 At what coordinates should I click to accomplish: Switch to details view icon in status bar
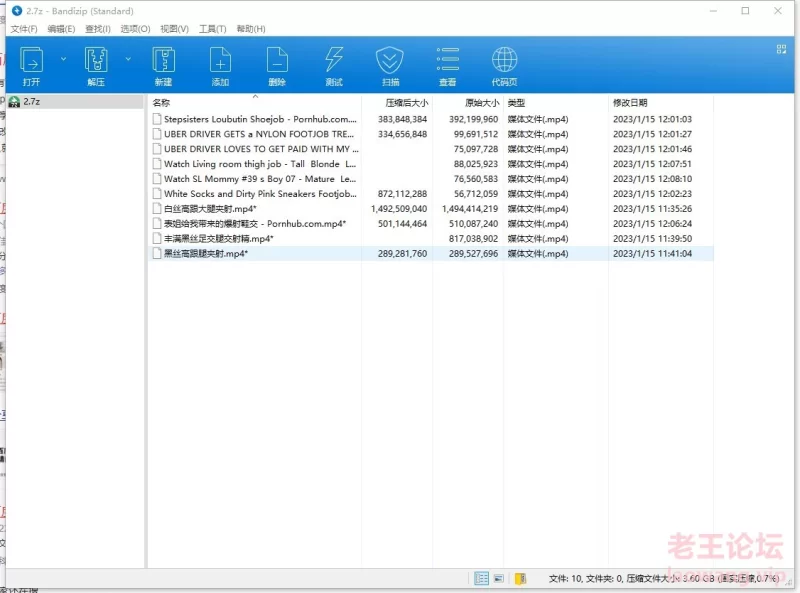(x=481, y=578)
